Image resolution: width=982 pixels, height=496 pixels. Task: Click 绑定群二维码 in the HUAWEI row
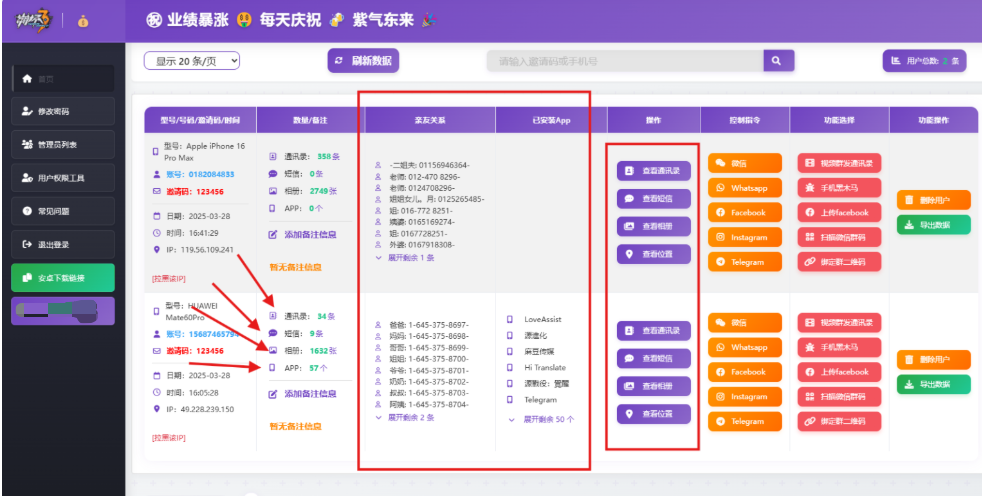click(839, 421)
